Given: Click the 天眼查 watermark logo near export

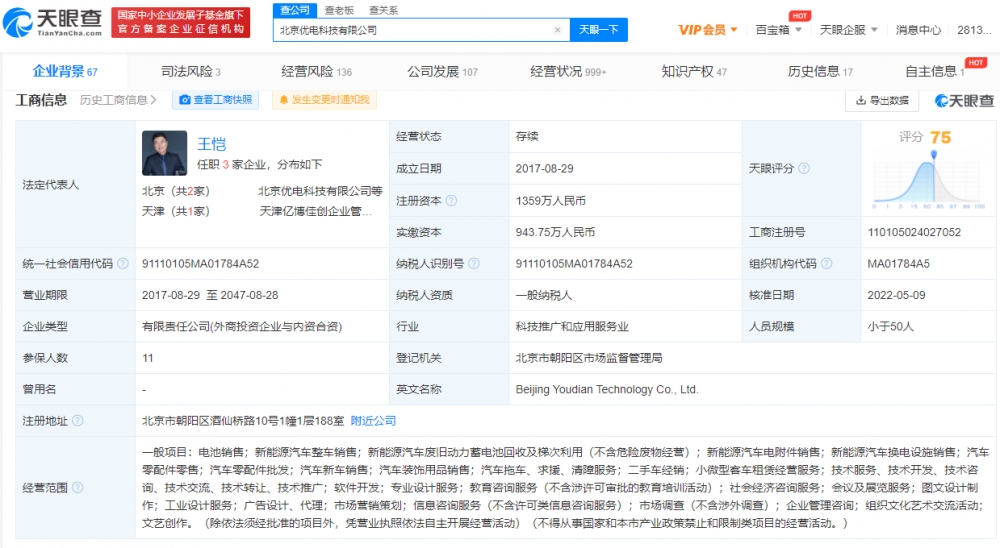Looking at the screenshot, I should tap(964, 100).
